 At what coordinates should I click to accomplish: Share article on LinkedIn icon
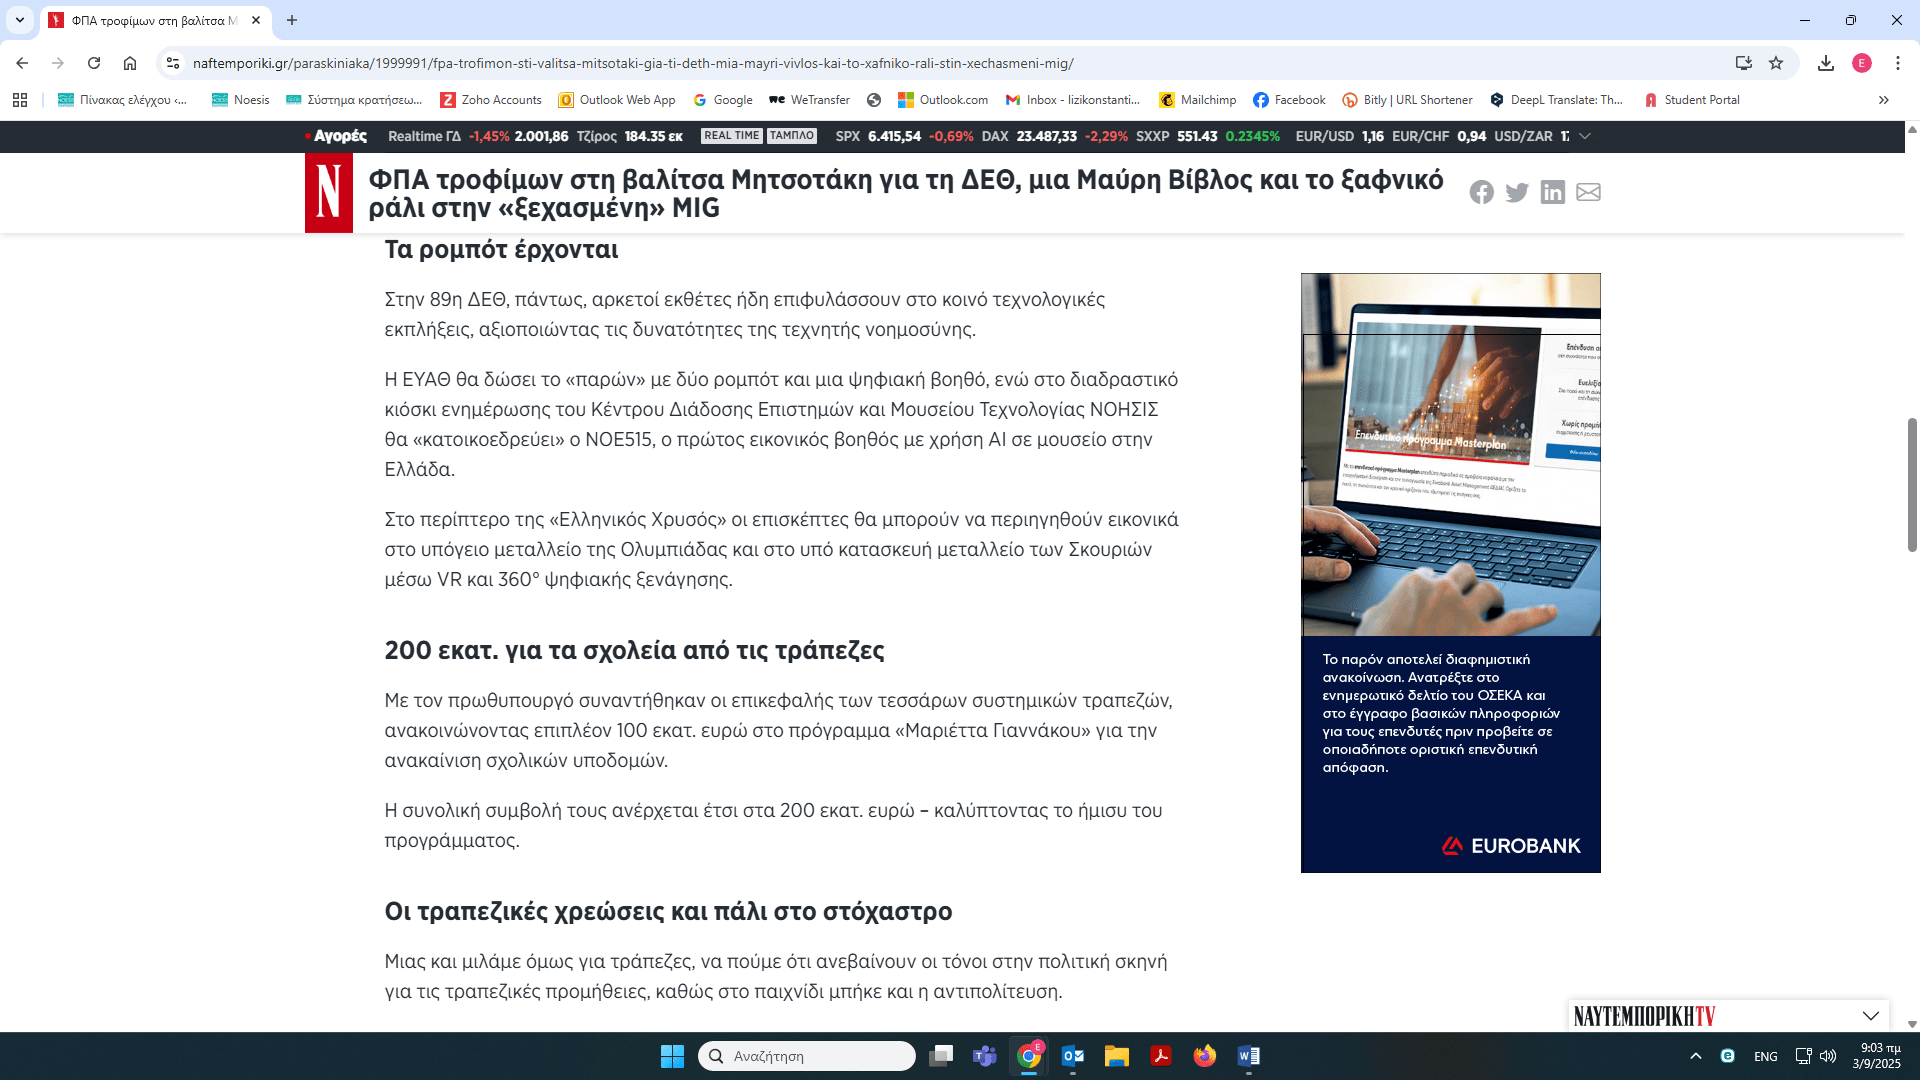[x=1552, y=192]
